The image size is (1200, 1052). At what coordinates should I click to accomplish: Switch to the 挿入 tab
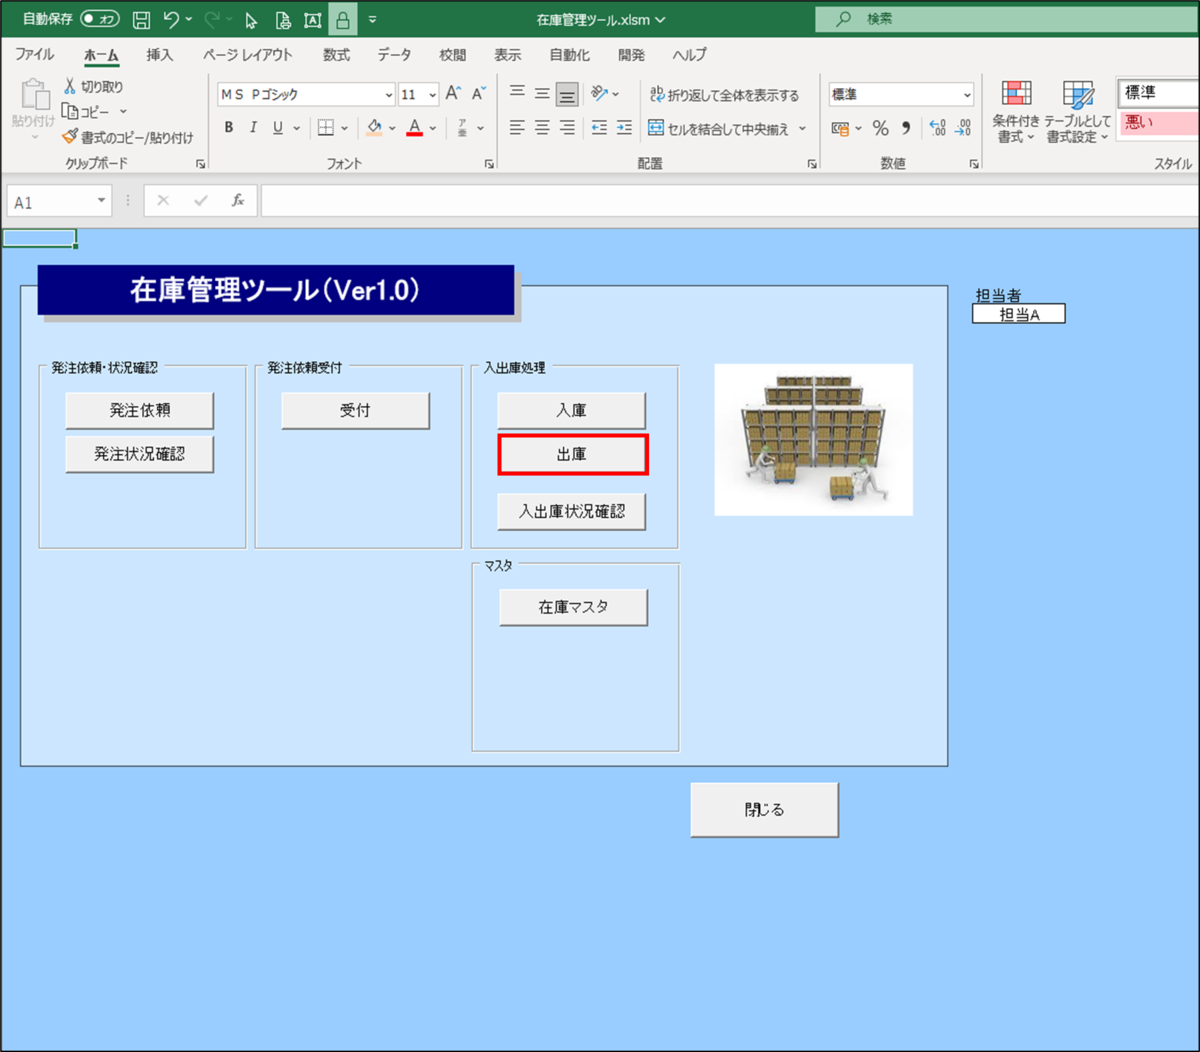point(160,55)
